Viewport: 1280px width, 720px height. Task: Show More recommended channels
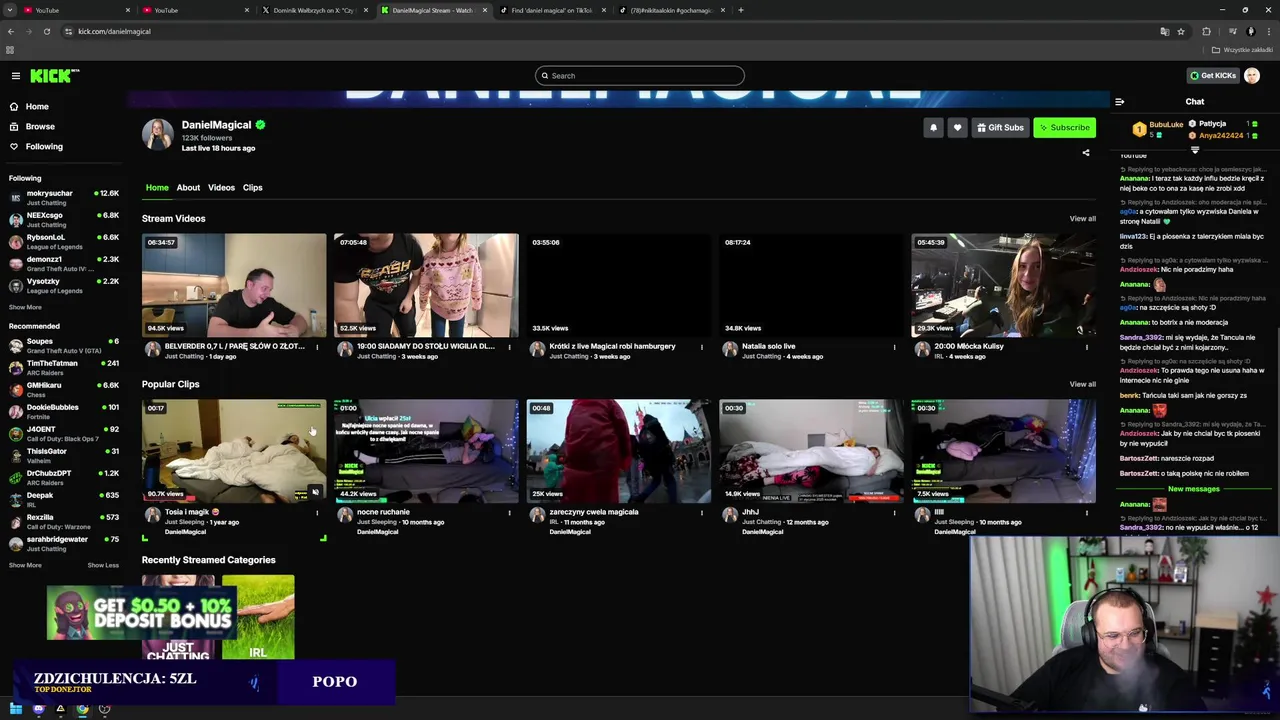pyautogui.click(x=25, y=565)
